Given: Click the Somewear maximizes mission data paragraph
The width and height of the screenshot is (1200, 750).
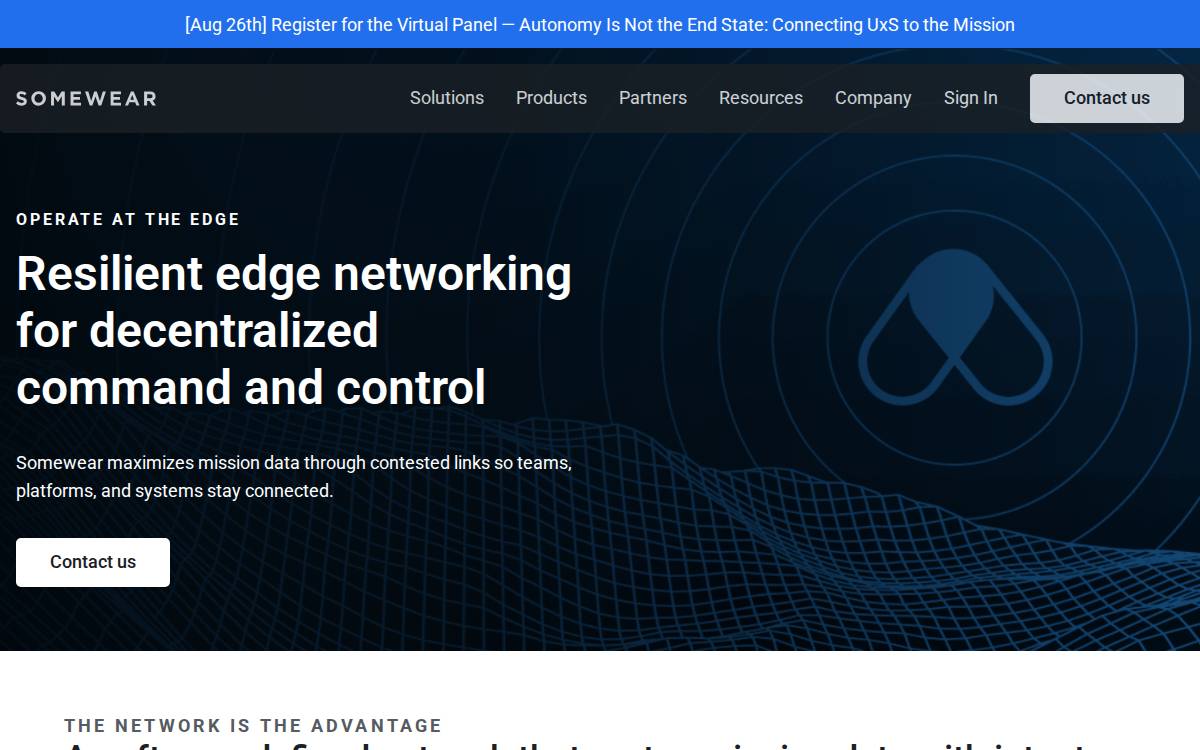Looking at the screenshot, I should tap(294, 477).
